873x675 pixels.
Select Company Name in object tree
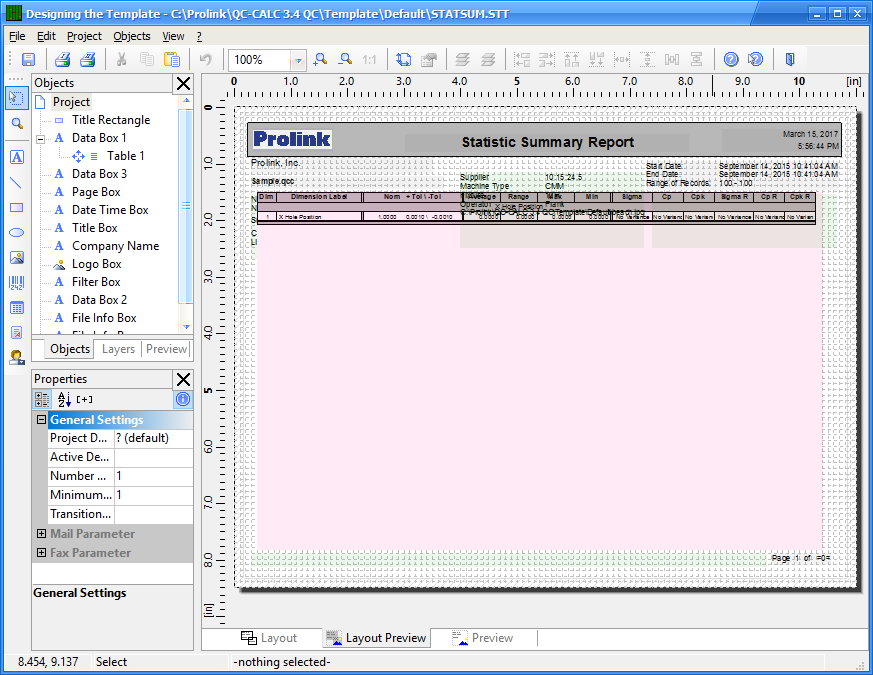[115, 246]
